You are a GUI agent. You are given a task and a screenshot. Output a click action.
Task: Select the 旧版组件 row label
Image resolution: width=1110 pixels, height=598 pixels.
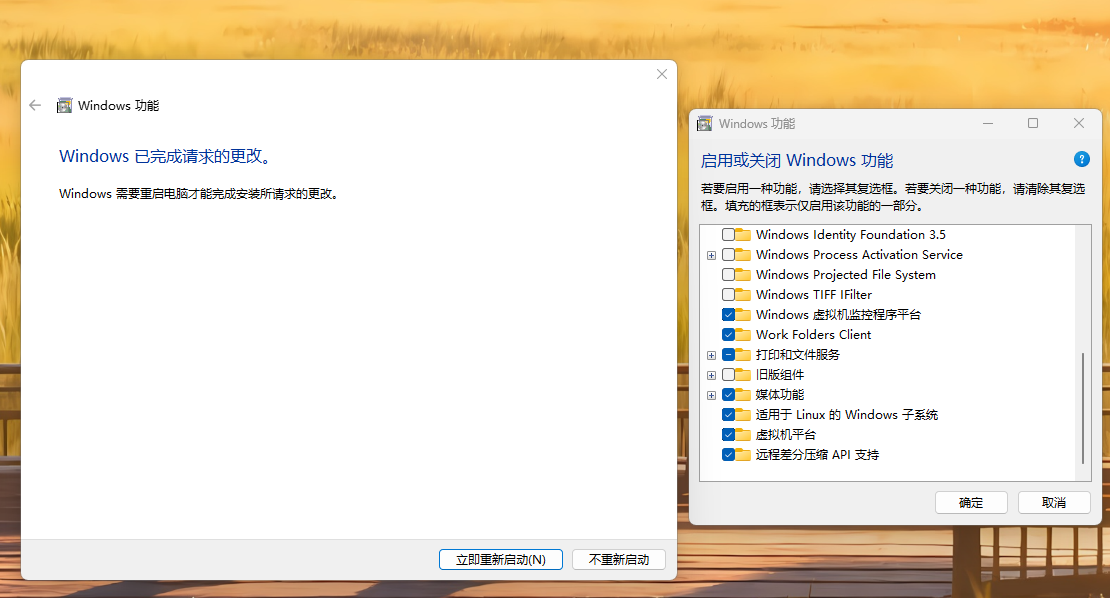coord(779,374)
